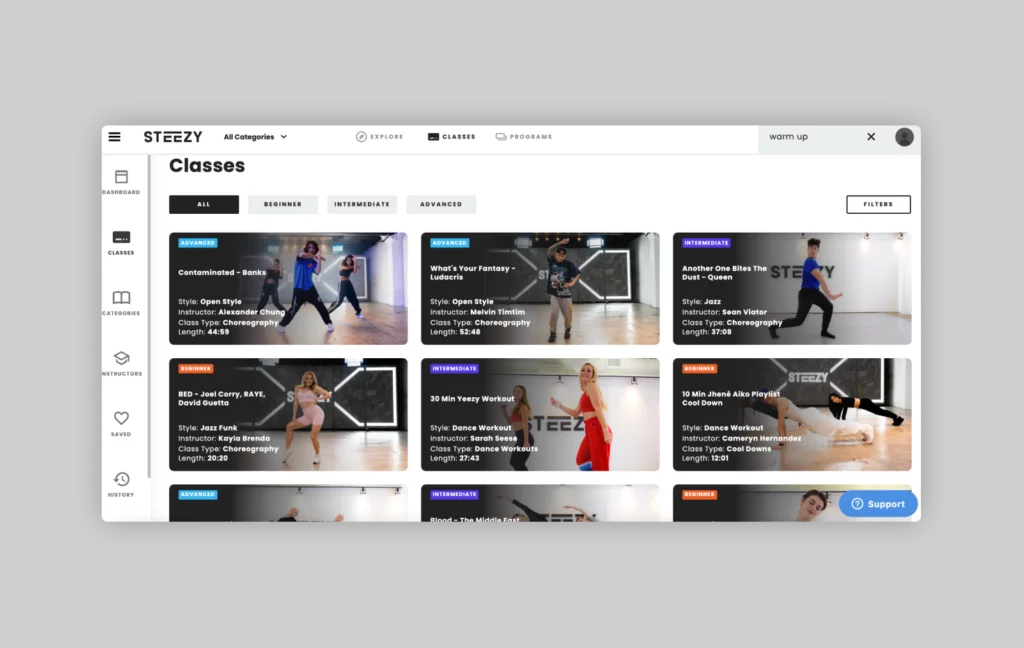Click the Class Type: Cool Downs text
Image resolution: width=1024 pixels, height=648 pixels.
(x=726, y=449)
